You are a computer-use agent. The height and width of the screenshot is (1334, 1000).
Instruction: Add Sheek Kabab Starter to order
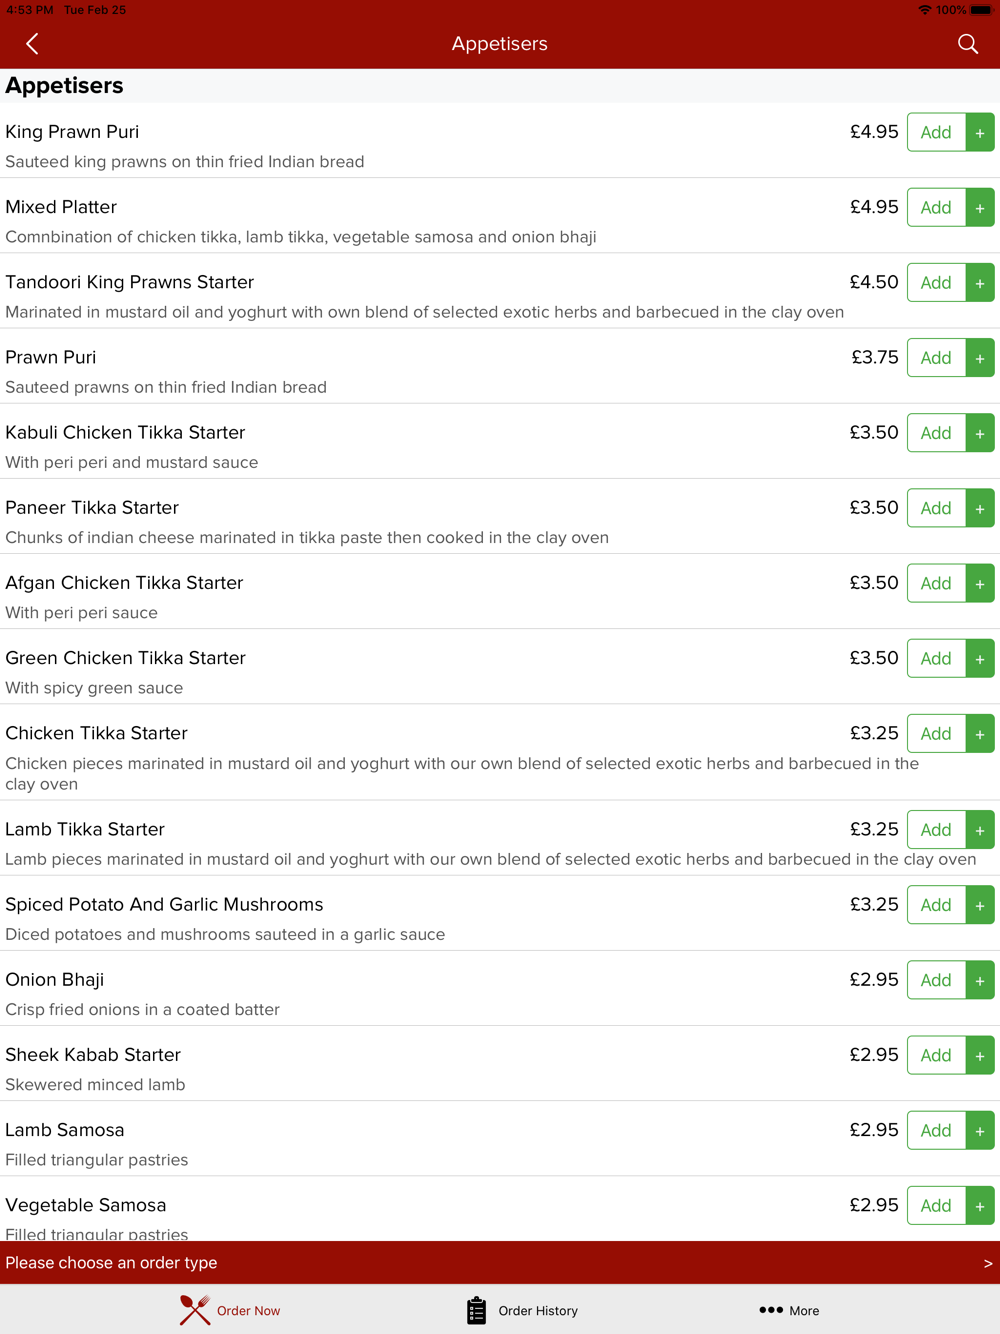[936, 1055]
